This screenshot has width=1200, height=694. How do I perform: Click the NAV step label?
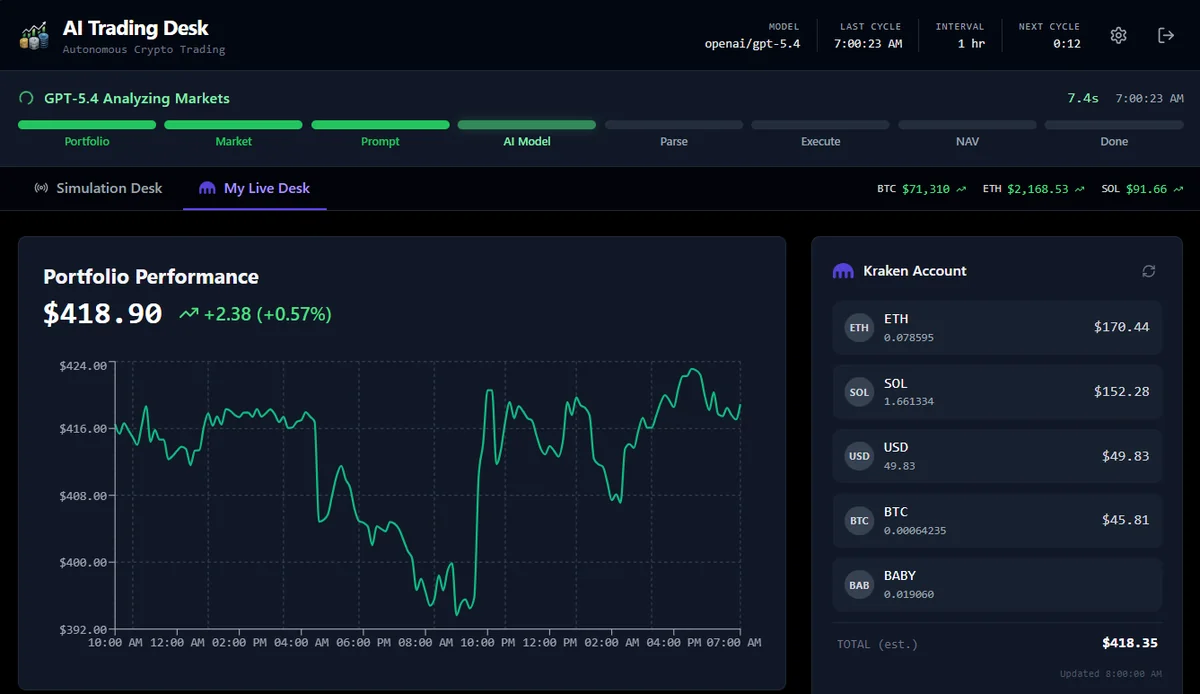tap(967, 142)
